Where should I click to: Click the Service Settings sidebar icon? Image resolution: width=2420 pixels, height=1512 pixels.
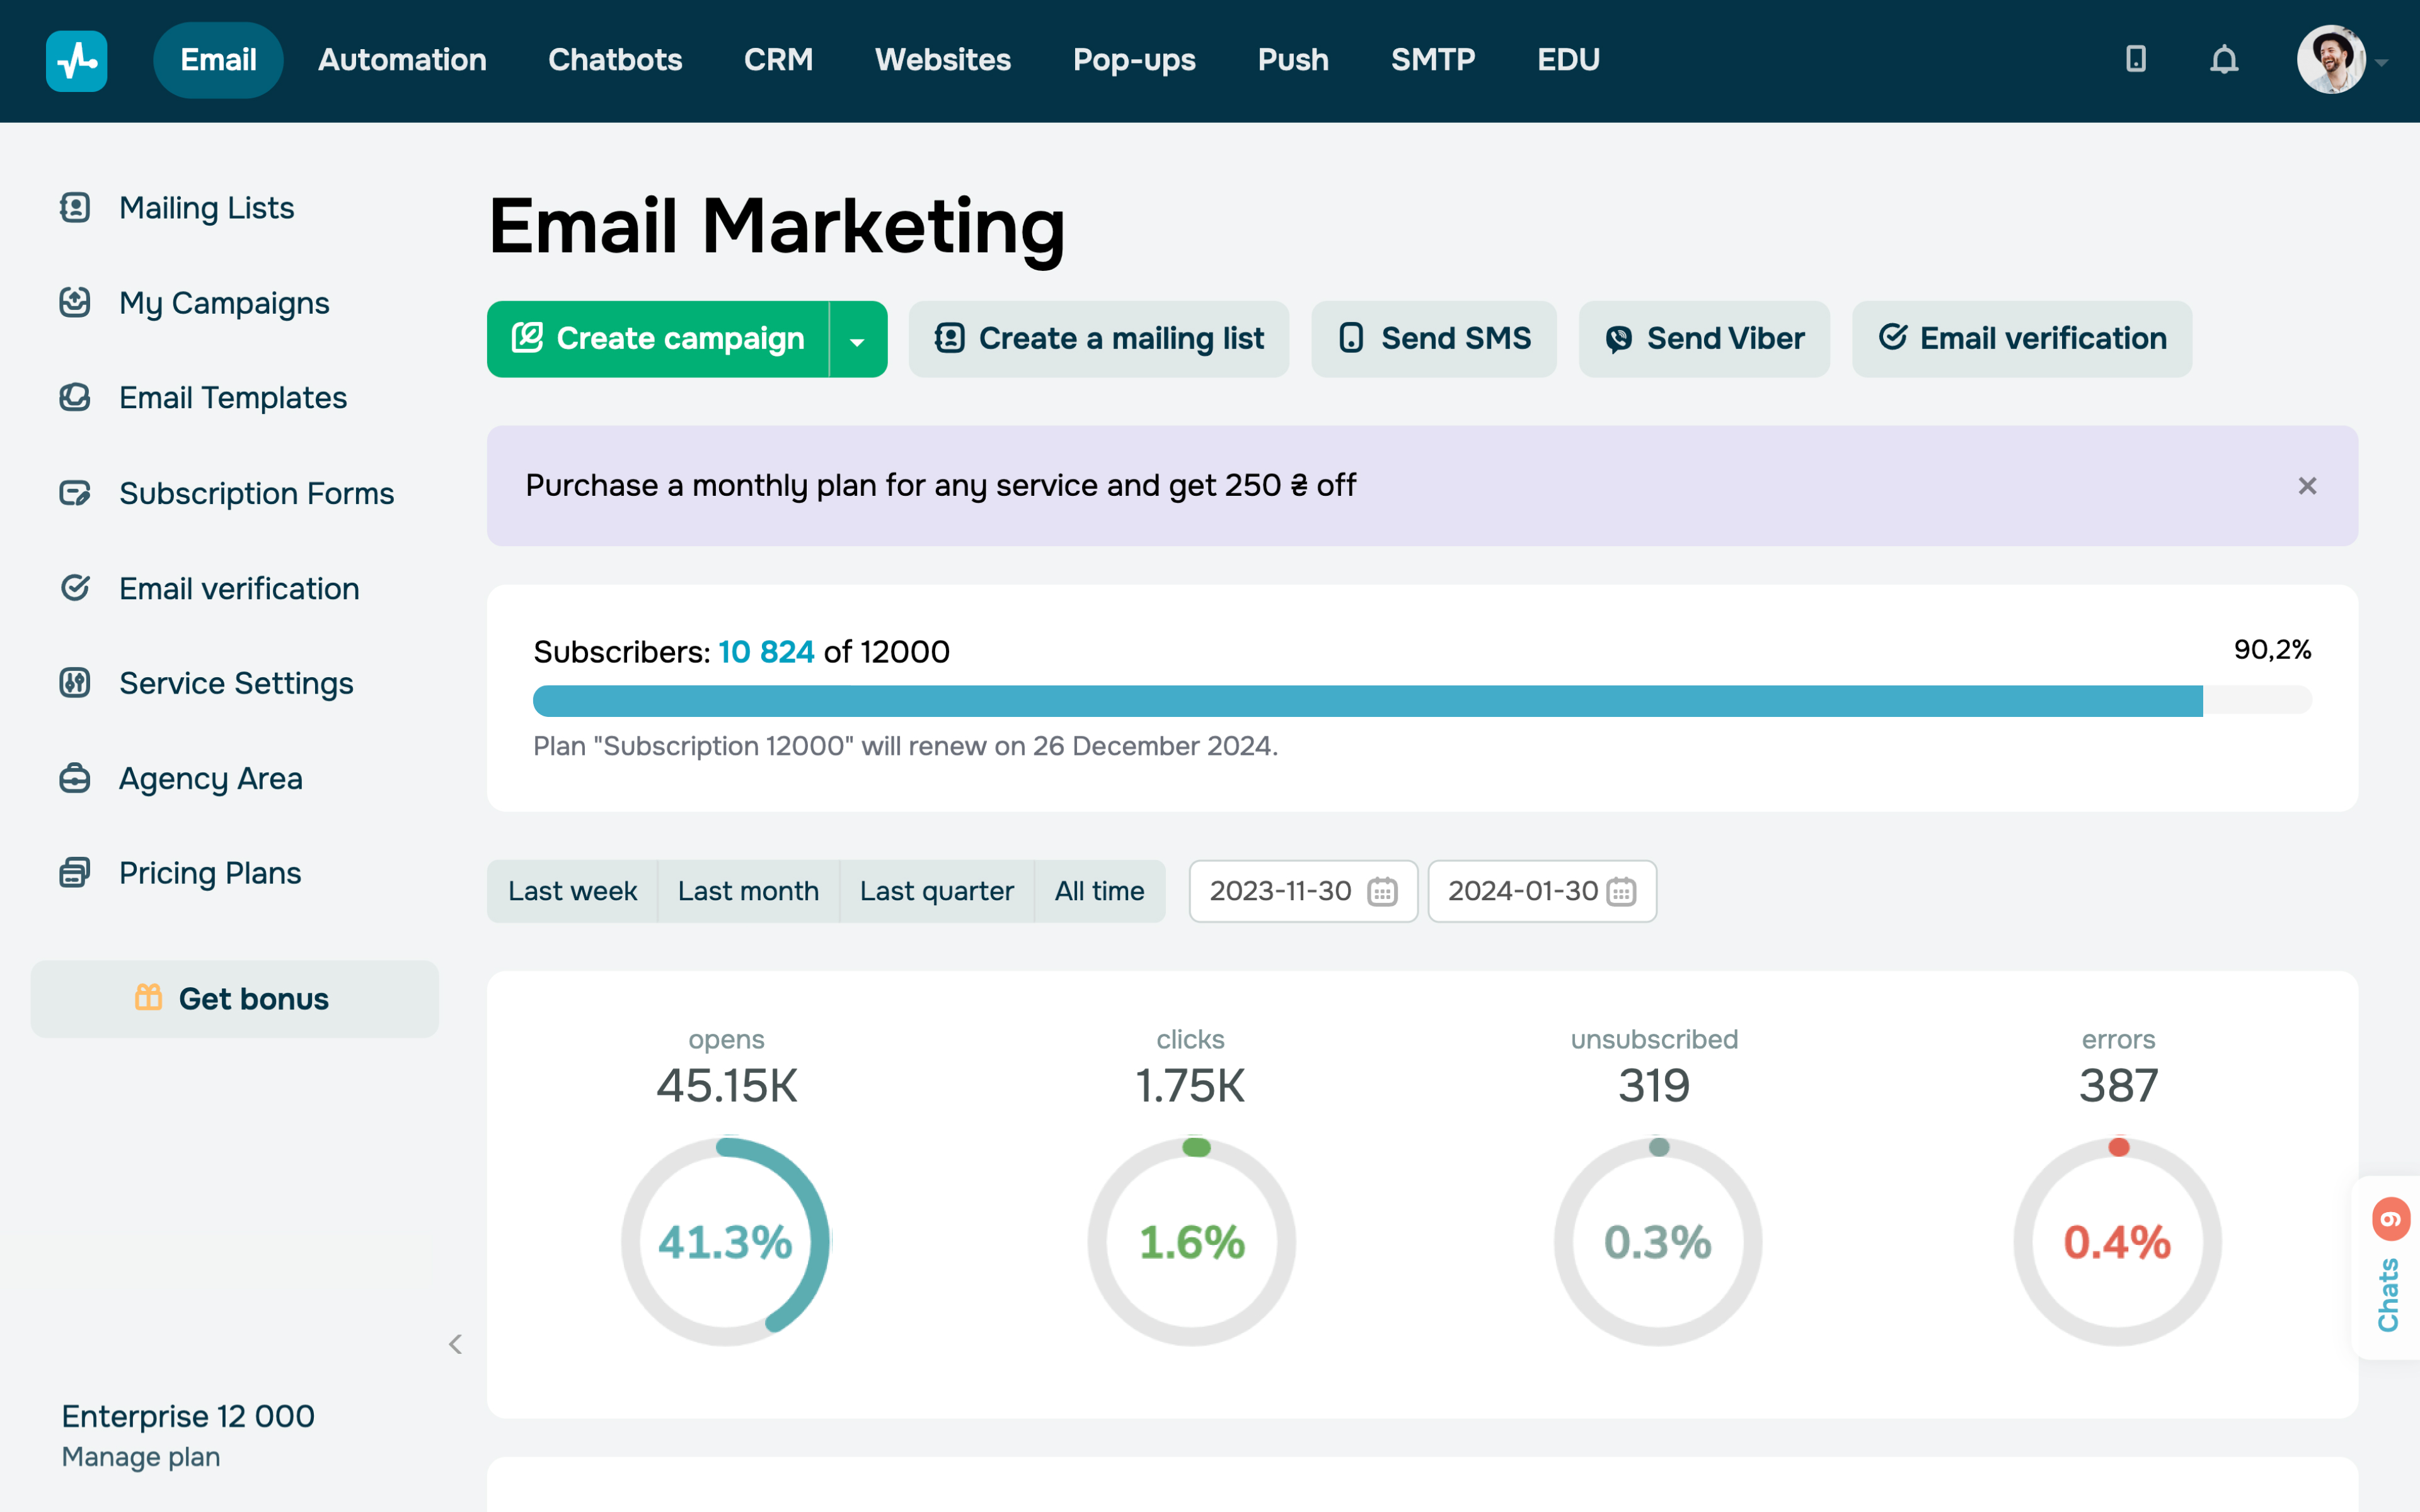(75, 682)
